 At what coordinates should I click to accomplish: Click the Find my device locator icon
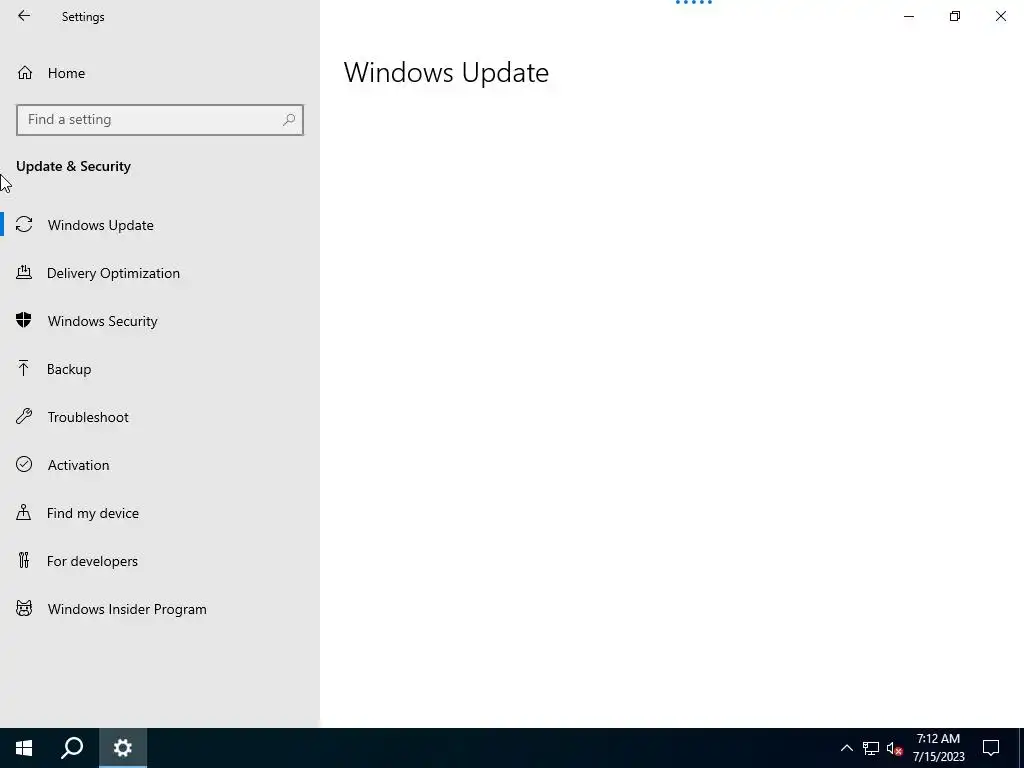[x=24, y=512]
